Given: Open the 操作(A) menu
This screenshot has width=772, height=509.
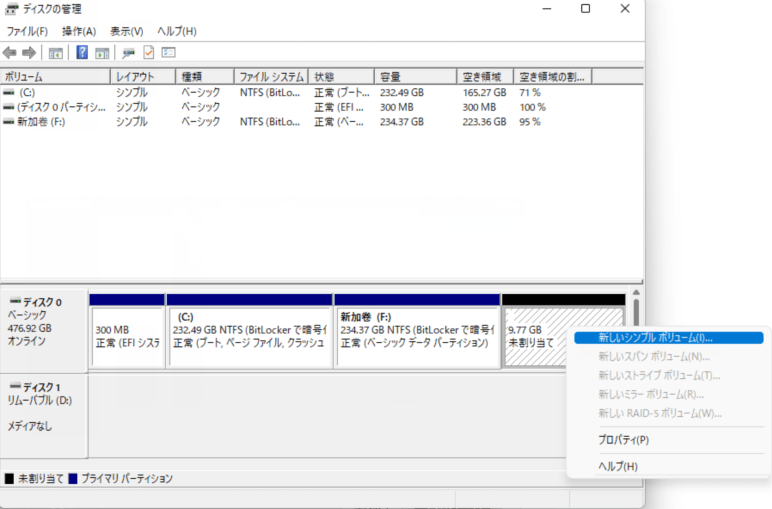Looking at the screenshot, I should click(x=79, y=31).
